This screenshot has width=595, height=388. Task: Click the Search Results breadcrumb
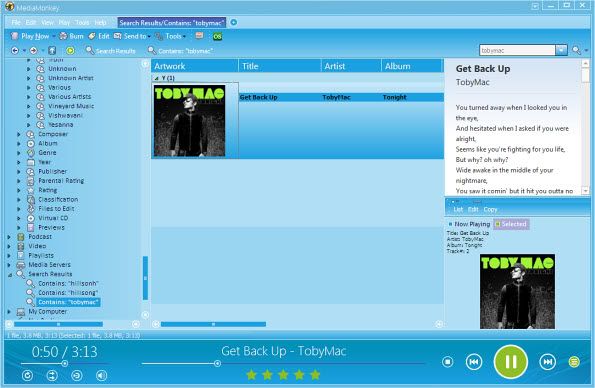tap(110, 50)
